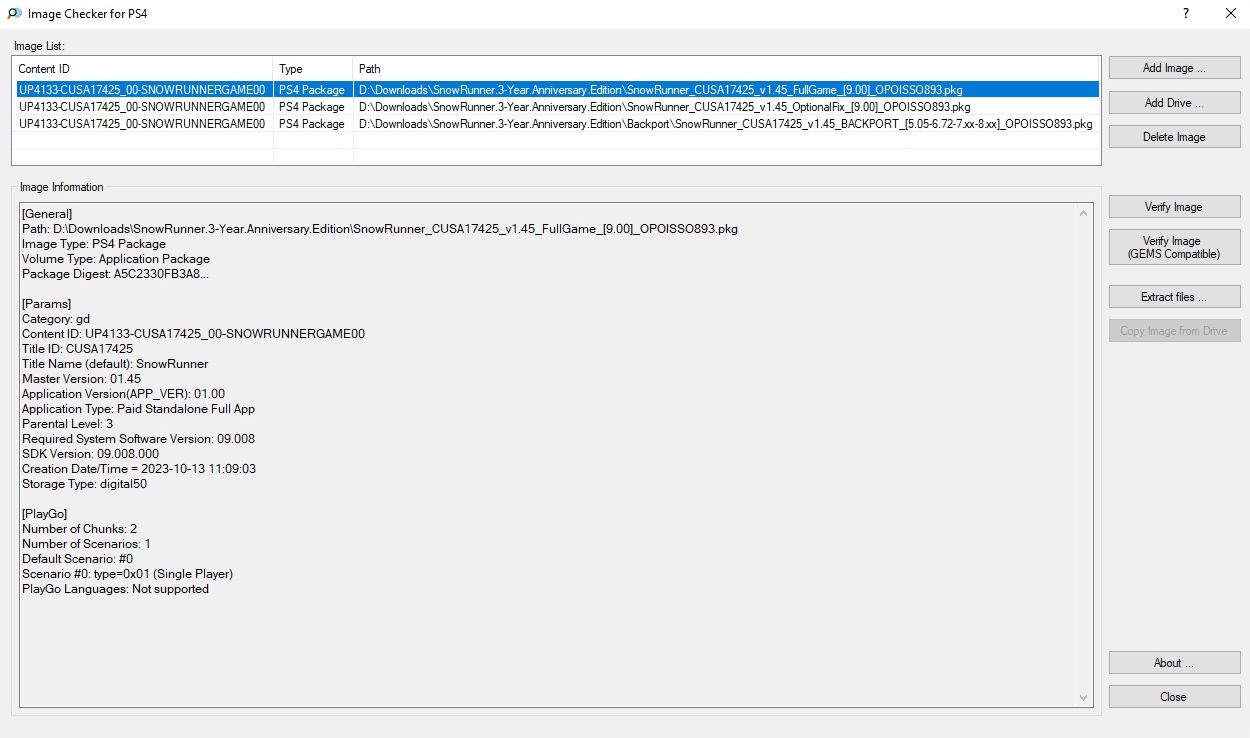Click the Delete Image button
The height and width of the screenshot is (738, 1250).
pos(1174,137)
